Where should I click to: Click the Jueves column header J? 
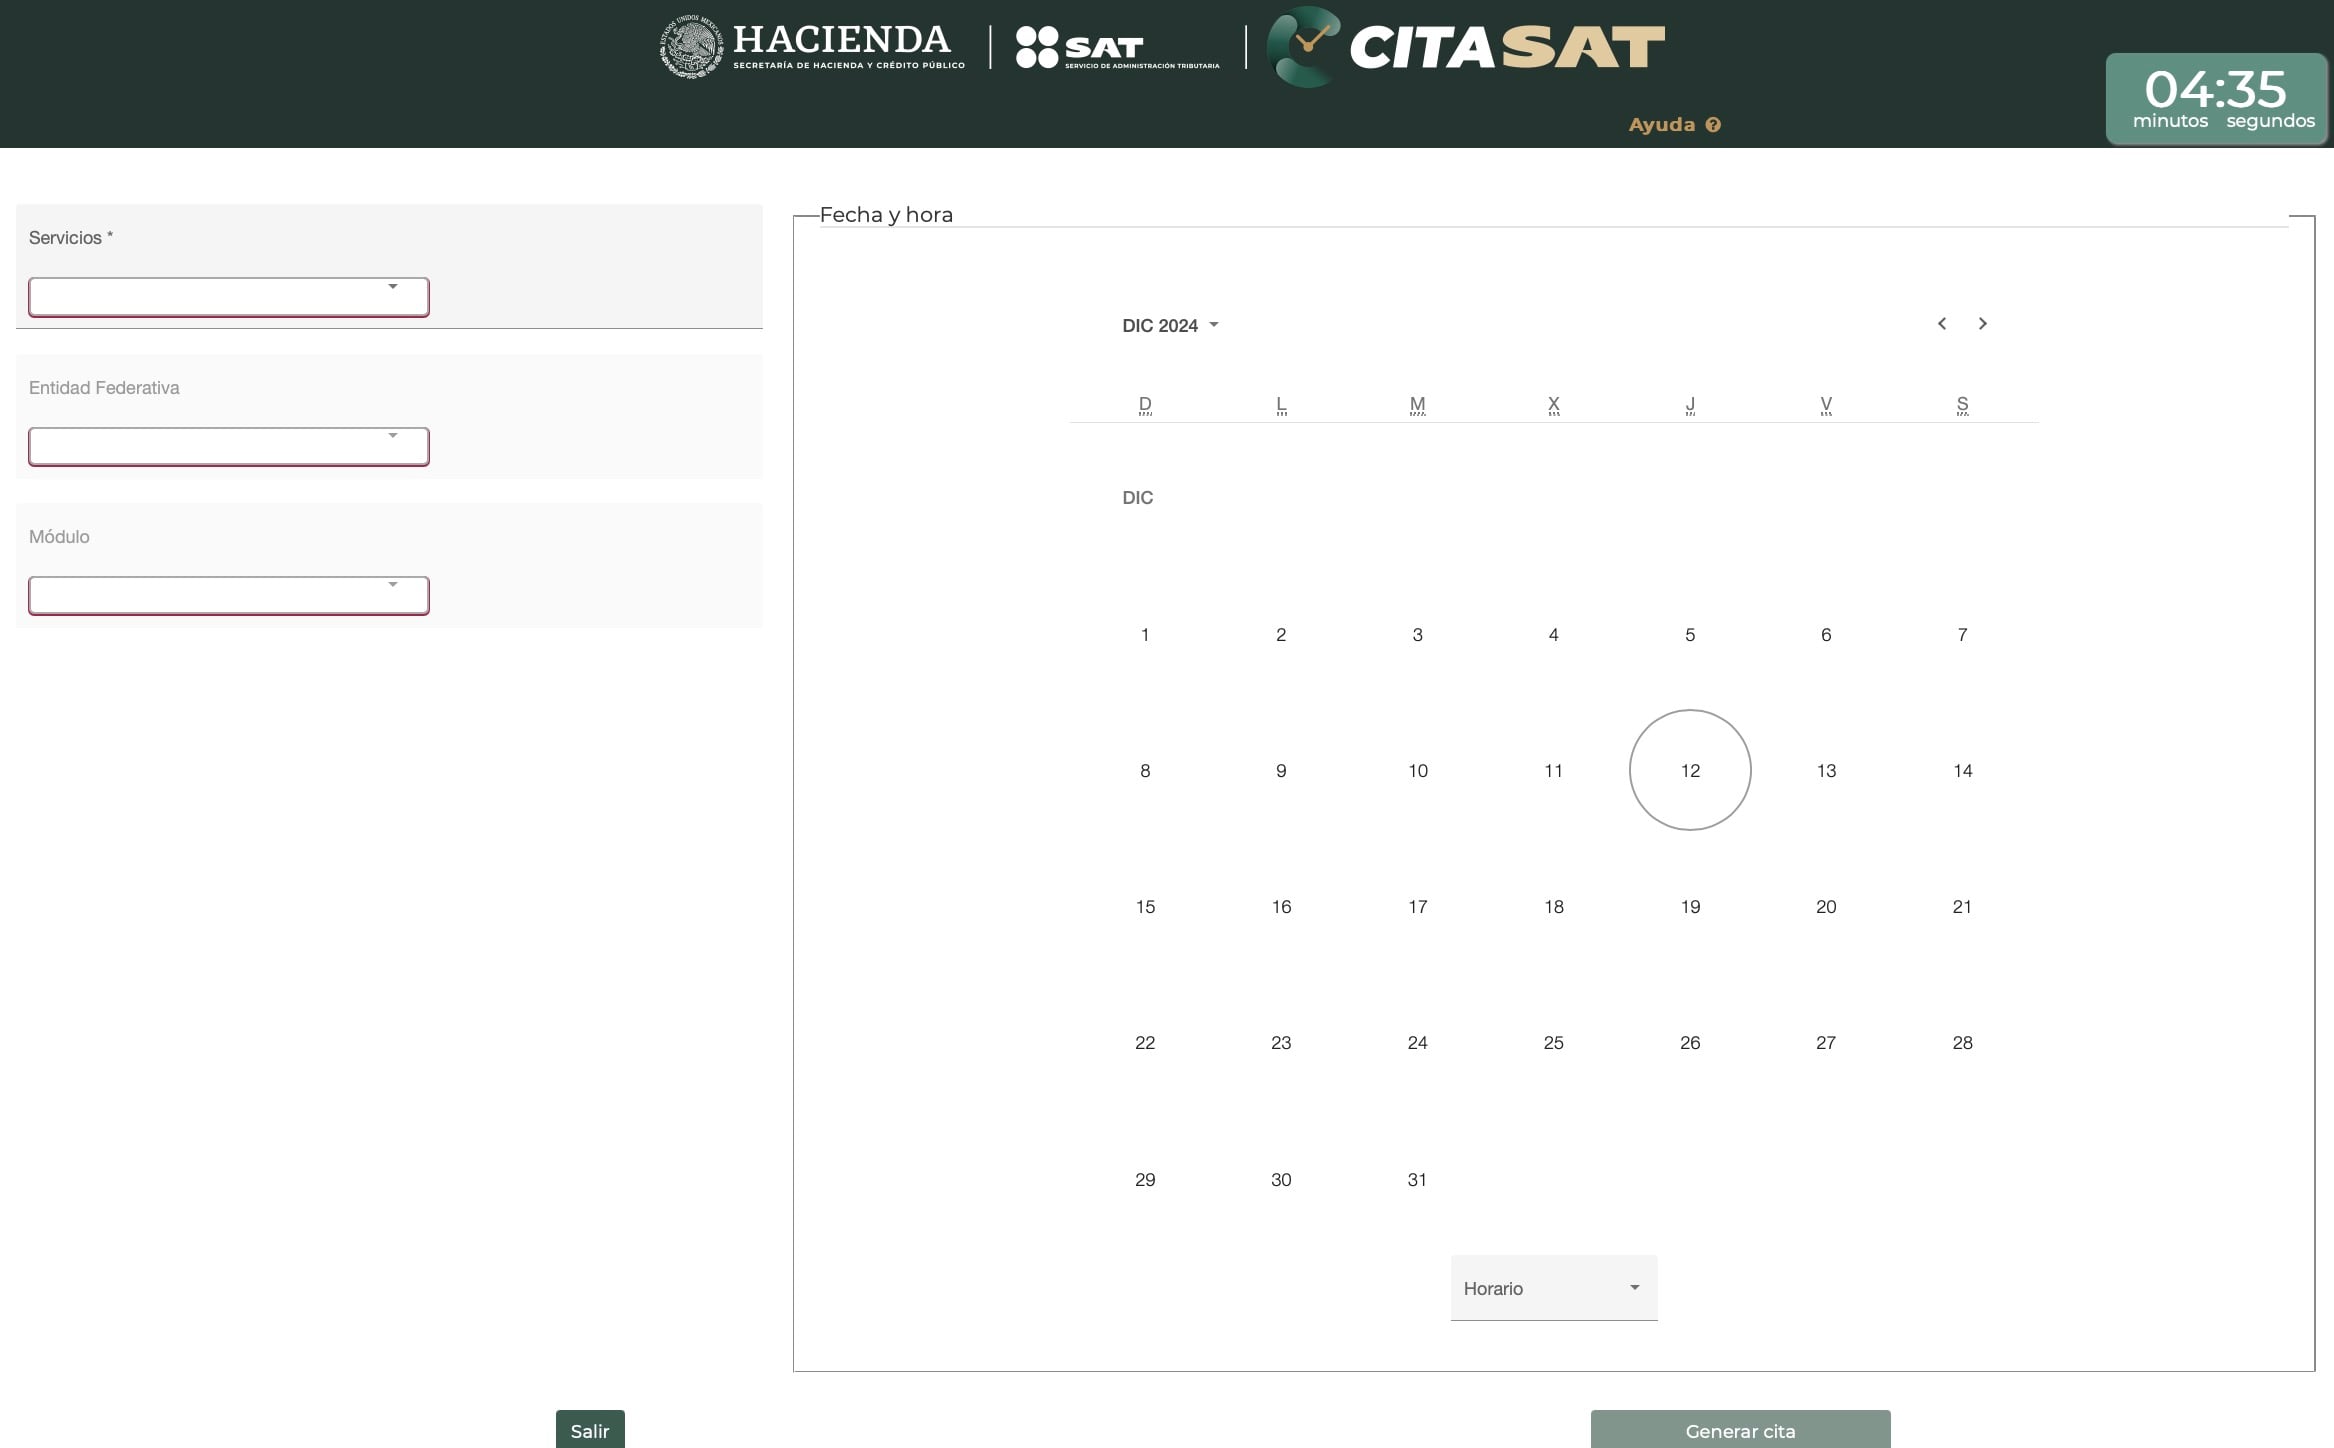point(1689,405)
